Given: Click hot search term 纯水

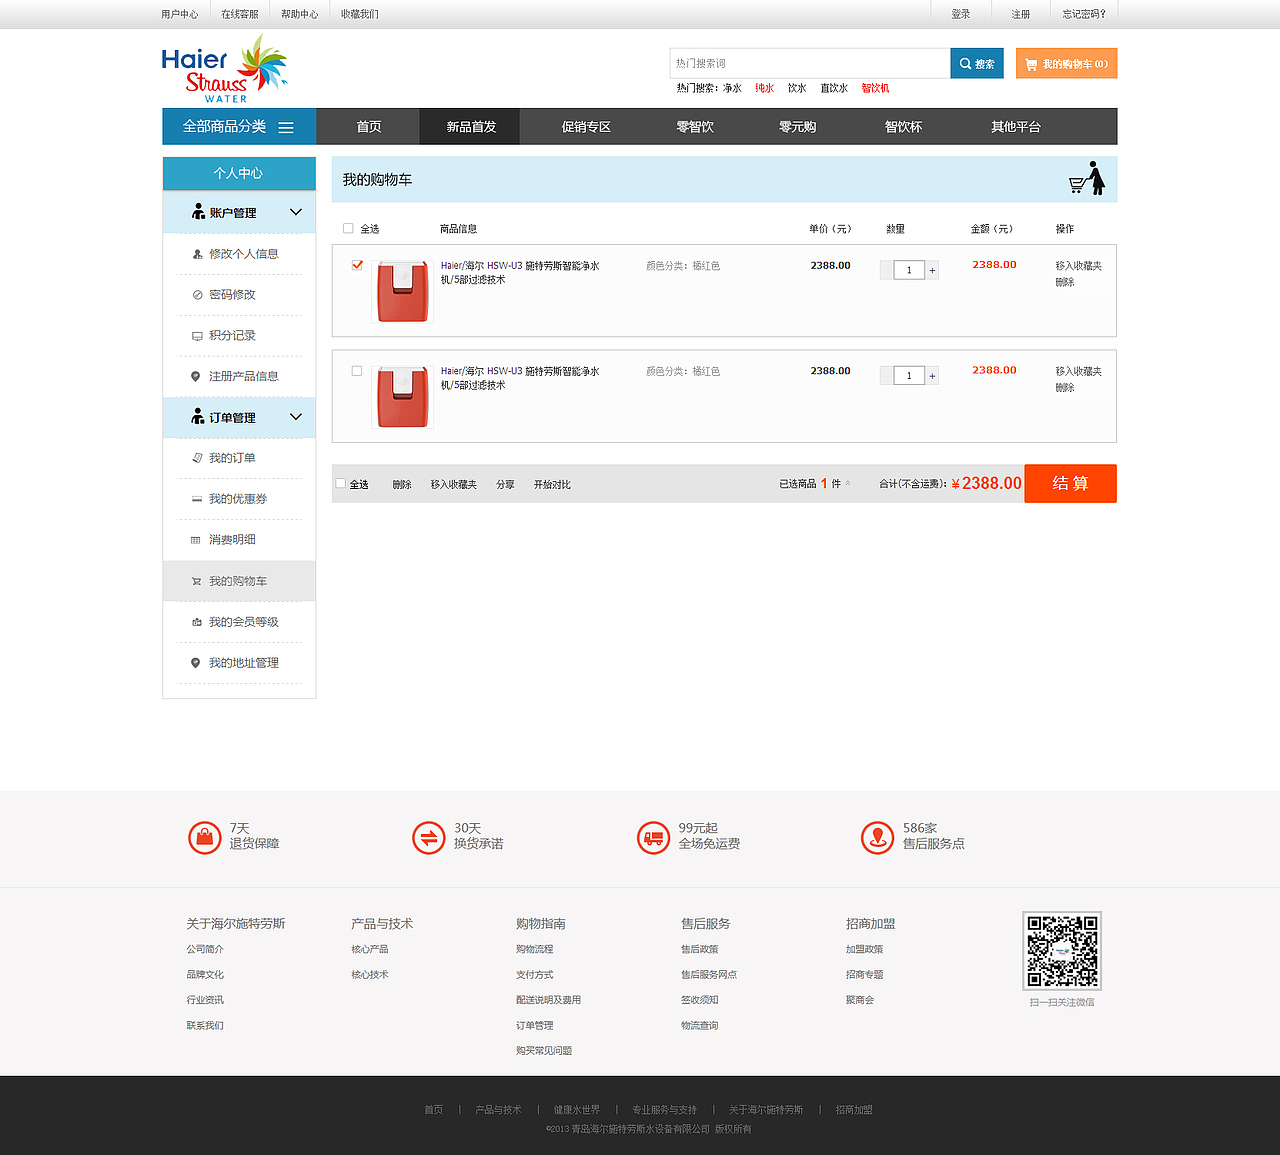Looking at the screenshot, I should click(765, 88).
